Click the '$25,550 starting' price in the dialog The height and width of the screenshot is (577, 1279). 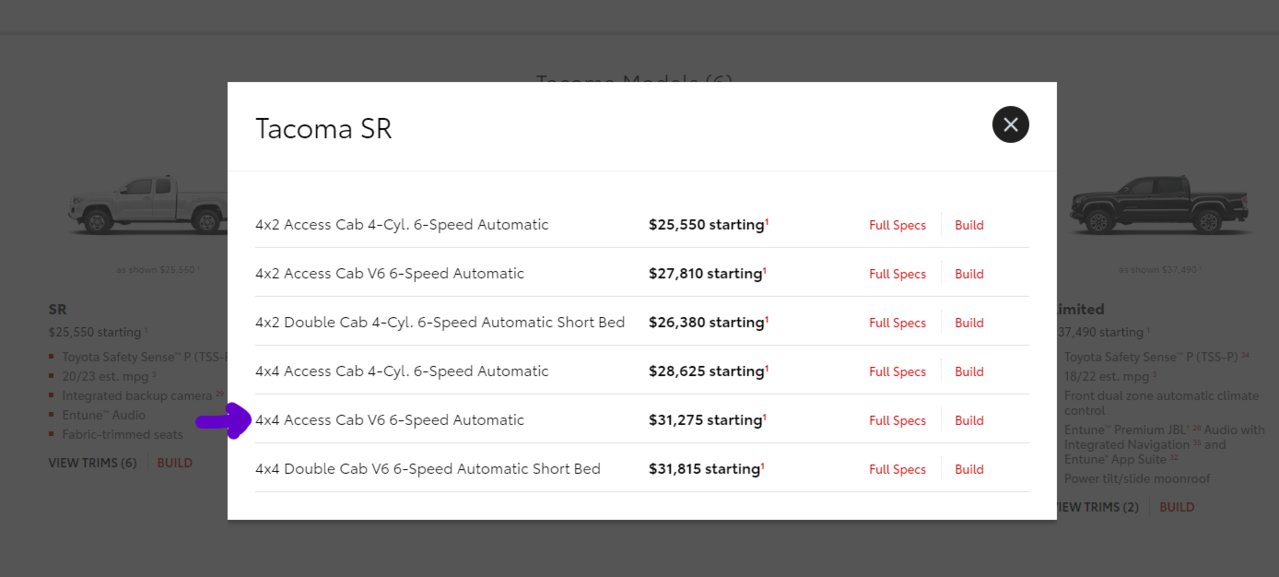click(x=706, y=225)
